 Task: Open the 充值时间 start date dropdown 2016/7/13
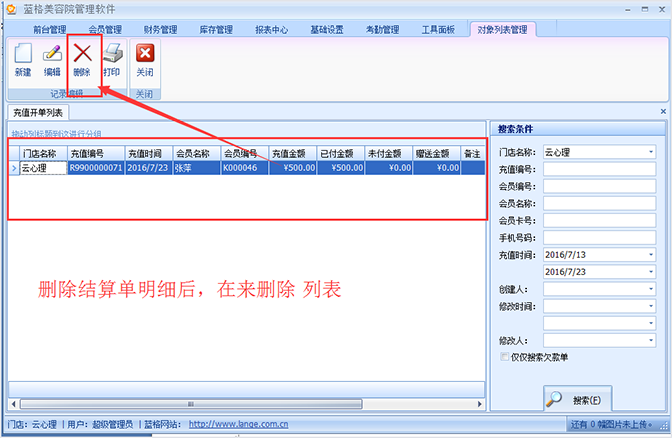pyautogui.click(x=651, y=255)
